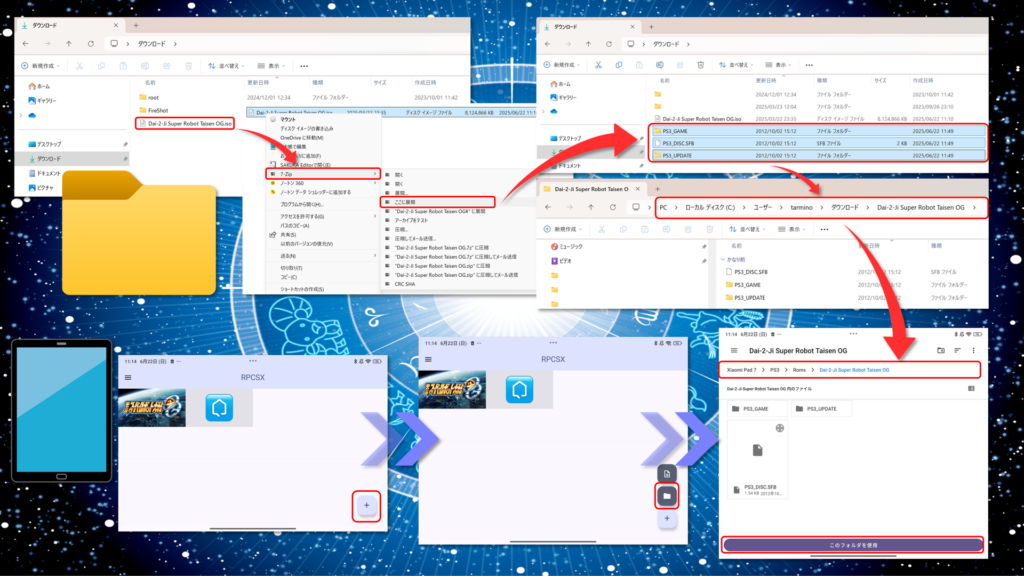This screenshot has width=1024, height=576.
Task: Click the up arrow in the Downloads window with context menu
Action: tap(69, 44)
